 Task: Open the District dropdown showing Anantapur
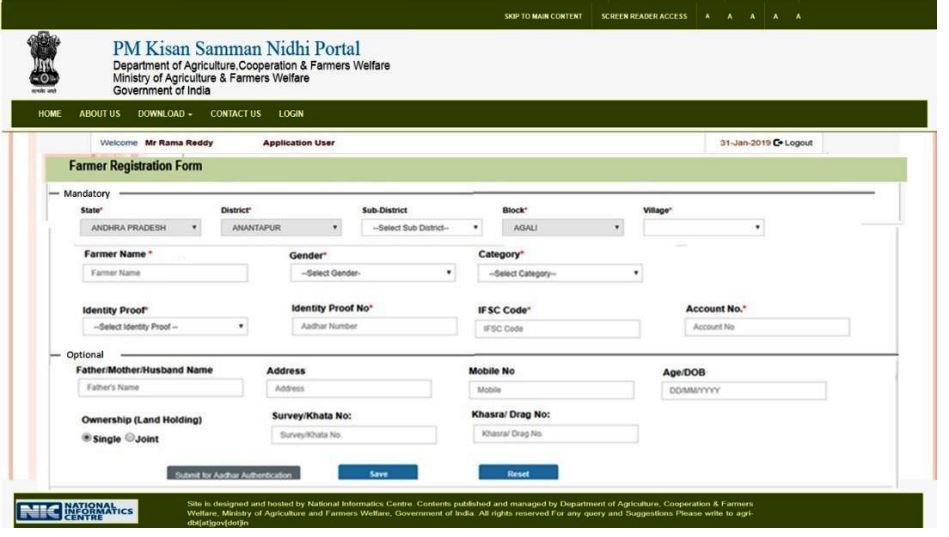click(x=281, y=228)
